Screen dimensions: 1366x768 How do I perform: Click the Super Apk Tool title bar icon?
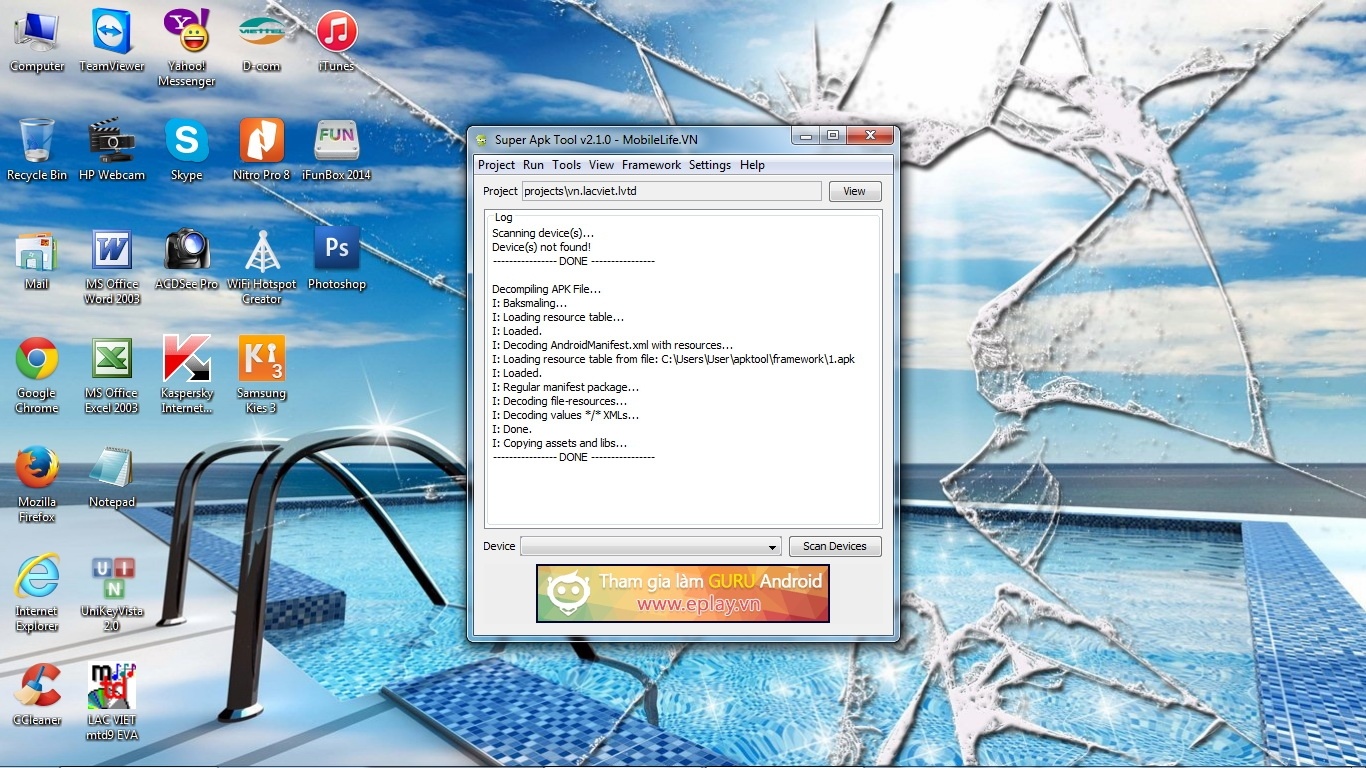[482, 139]
